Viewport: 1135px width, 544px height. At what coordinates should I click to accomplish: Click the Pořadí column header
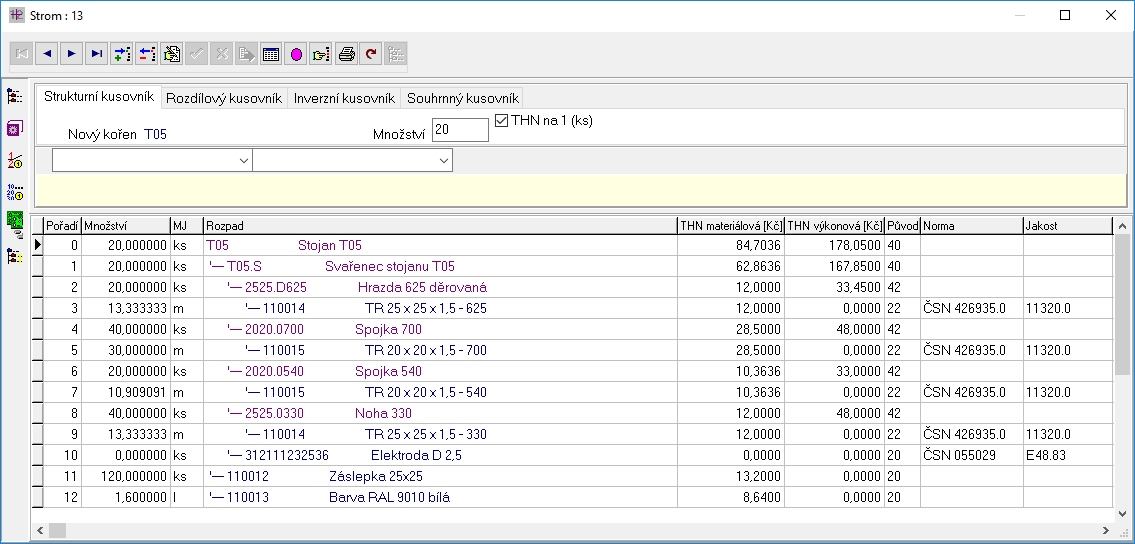pos(62,226)
